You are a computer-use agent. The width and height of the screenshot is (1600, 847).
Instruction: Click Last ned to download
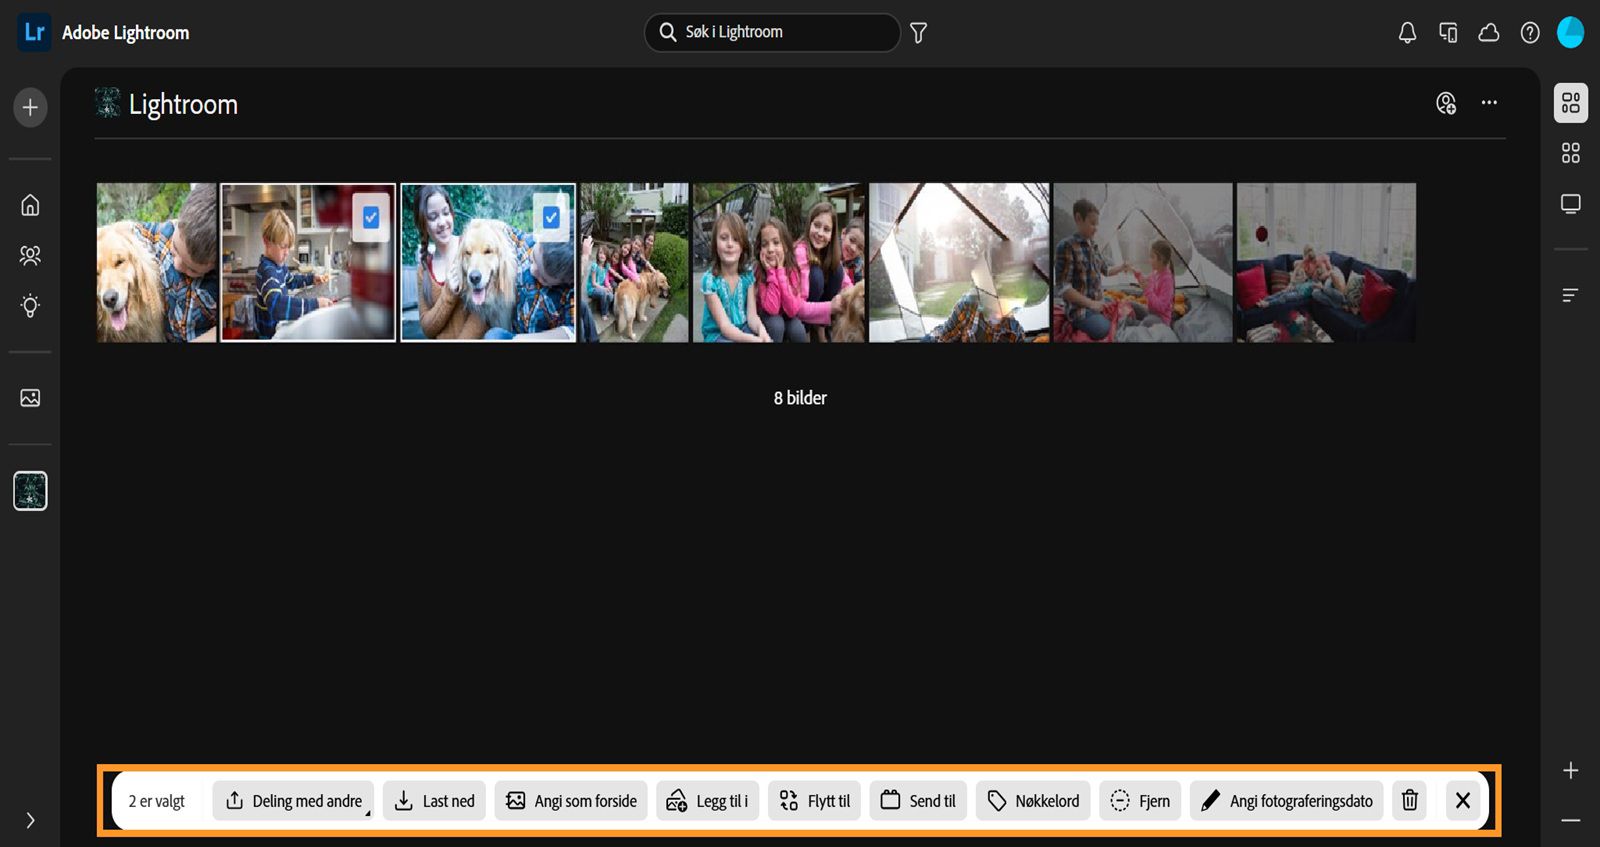point(434,801)
